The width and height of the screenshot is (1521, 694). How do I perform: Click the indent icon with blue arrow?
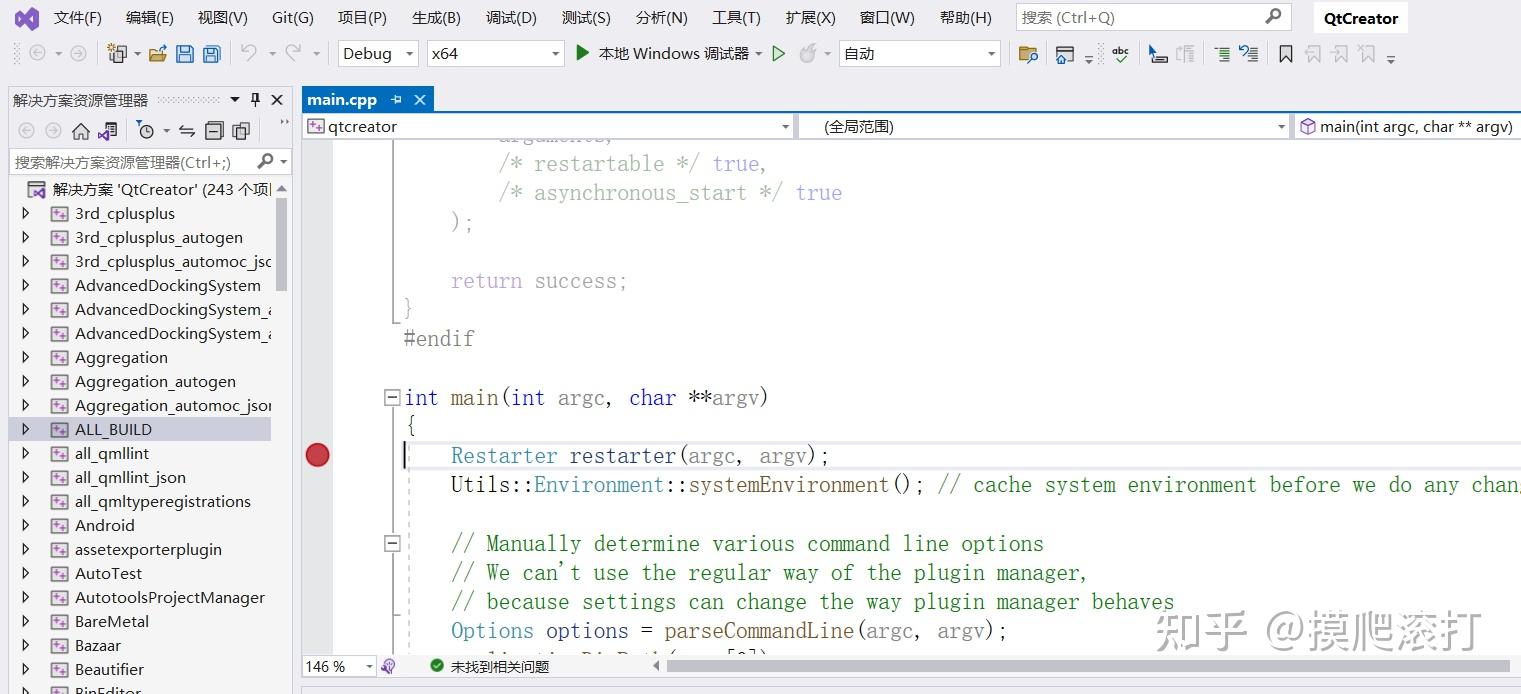pos(1249,54)
